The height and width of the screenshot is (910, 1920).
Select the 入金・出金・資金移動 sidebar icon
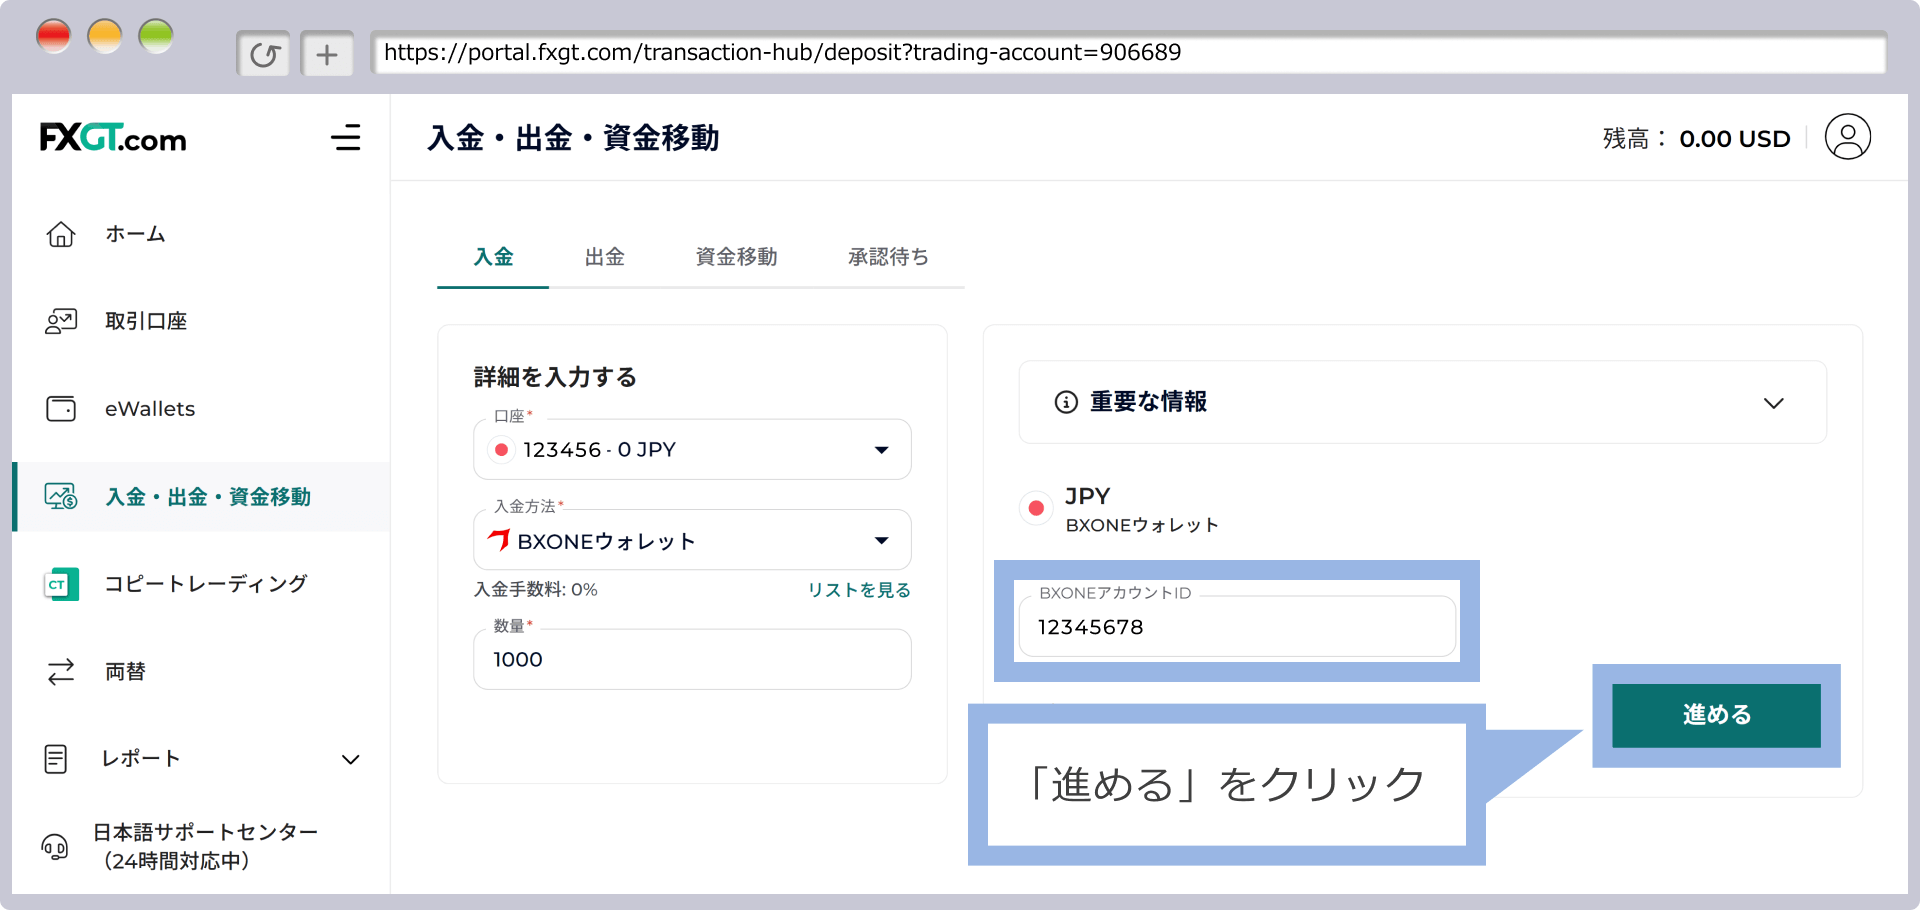(x=61, y=496)
